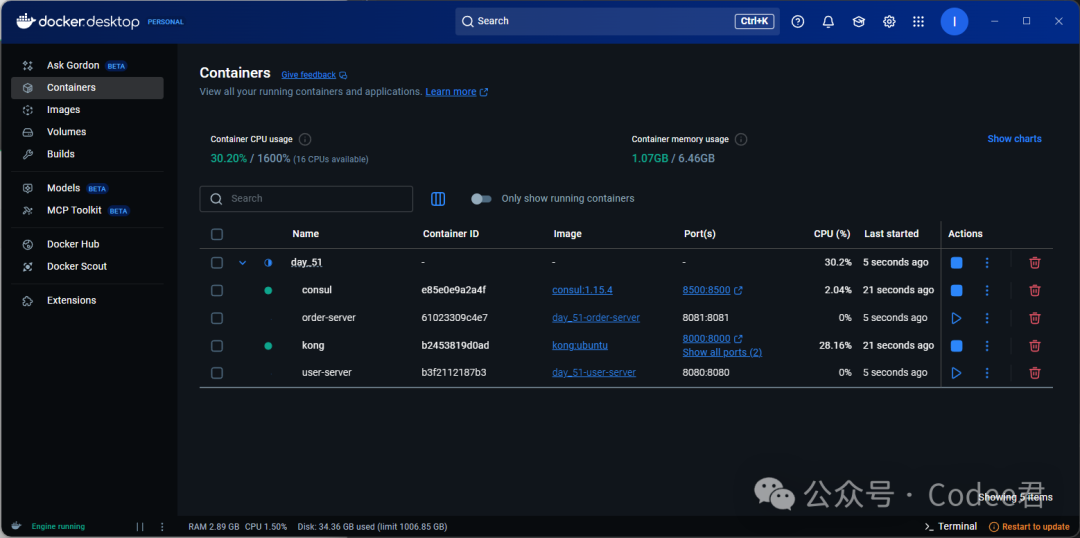Open engine options menu in status bar
1080x538 pixels.
[163, 526]
